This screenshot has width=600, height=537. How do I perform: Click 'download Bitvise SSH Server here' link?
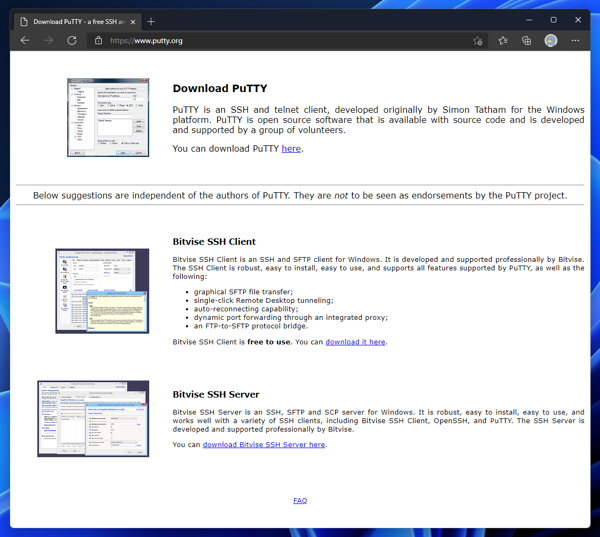point(264,444)
